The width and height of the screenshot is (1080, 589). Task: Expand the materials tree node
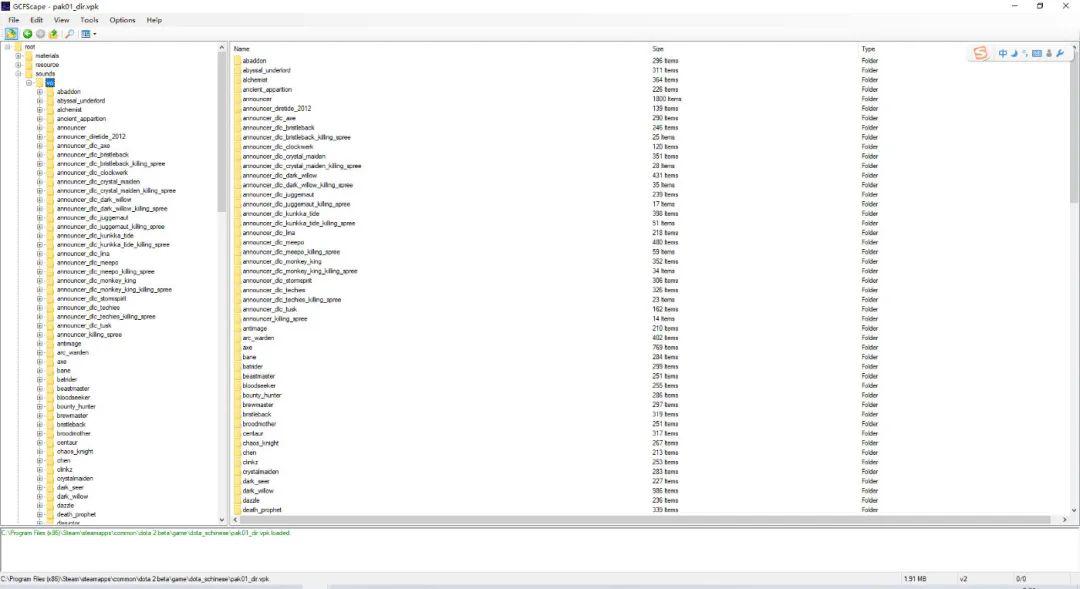pos(19,56)
